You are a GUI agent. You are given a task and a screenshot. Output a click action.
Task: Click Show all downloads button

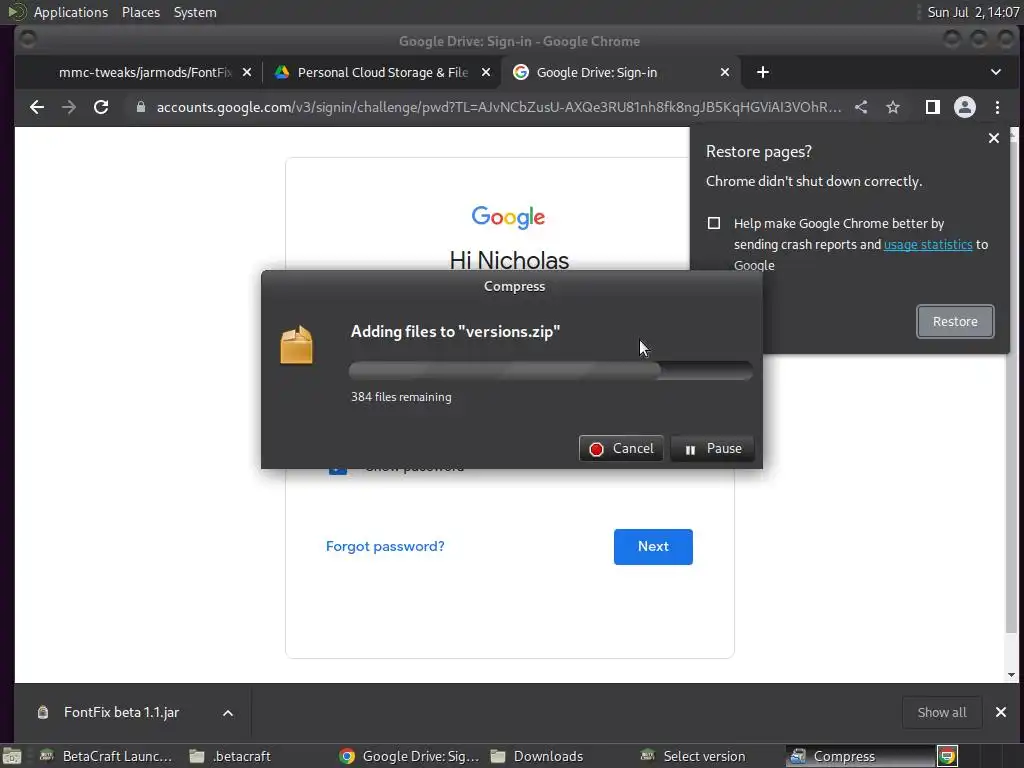coord(942,712)
